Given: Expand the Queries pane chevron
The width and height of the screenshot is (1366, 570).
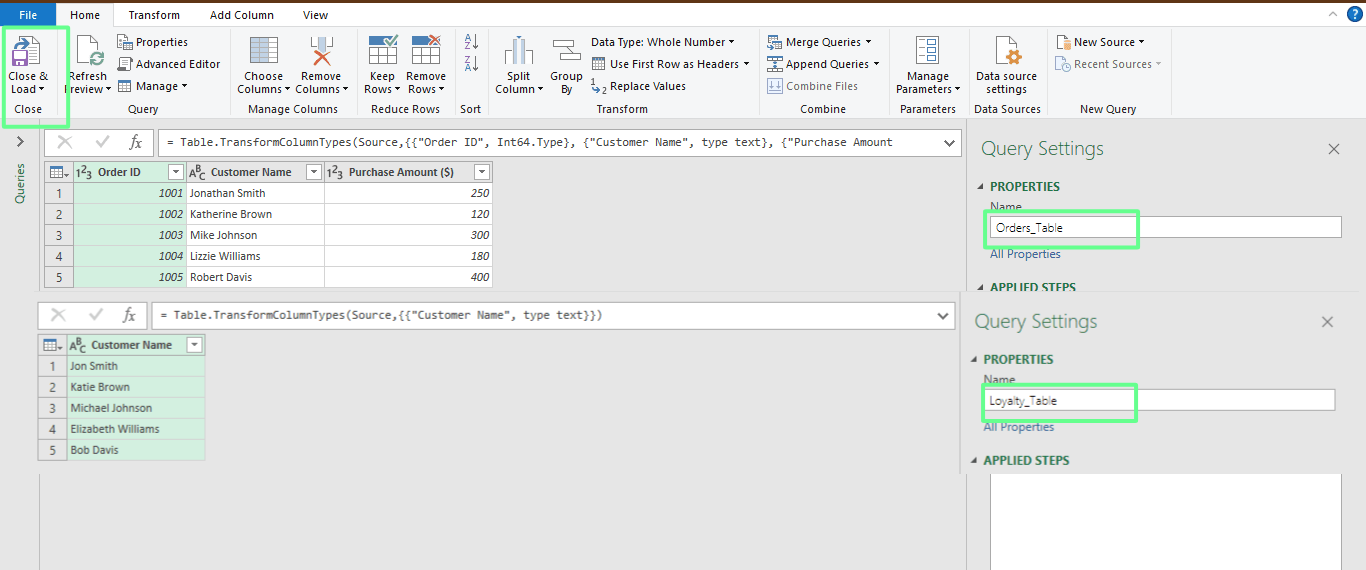Looking at the screenshot, I should 20,142.
